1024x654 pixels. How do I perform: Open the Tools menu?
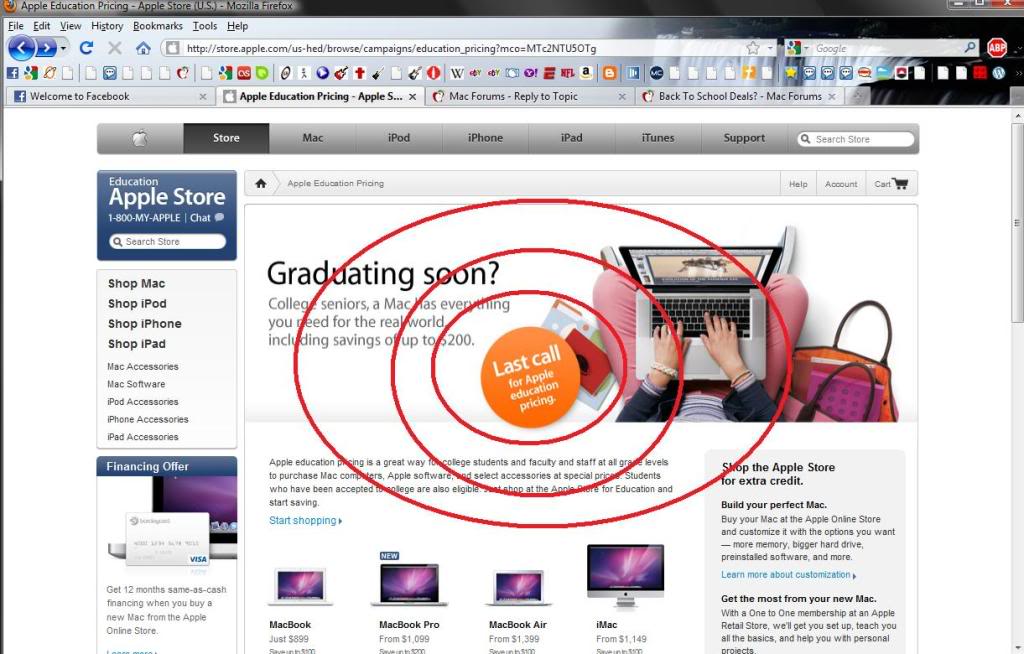(204, 26)
